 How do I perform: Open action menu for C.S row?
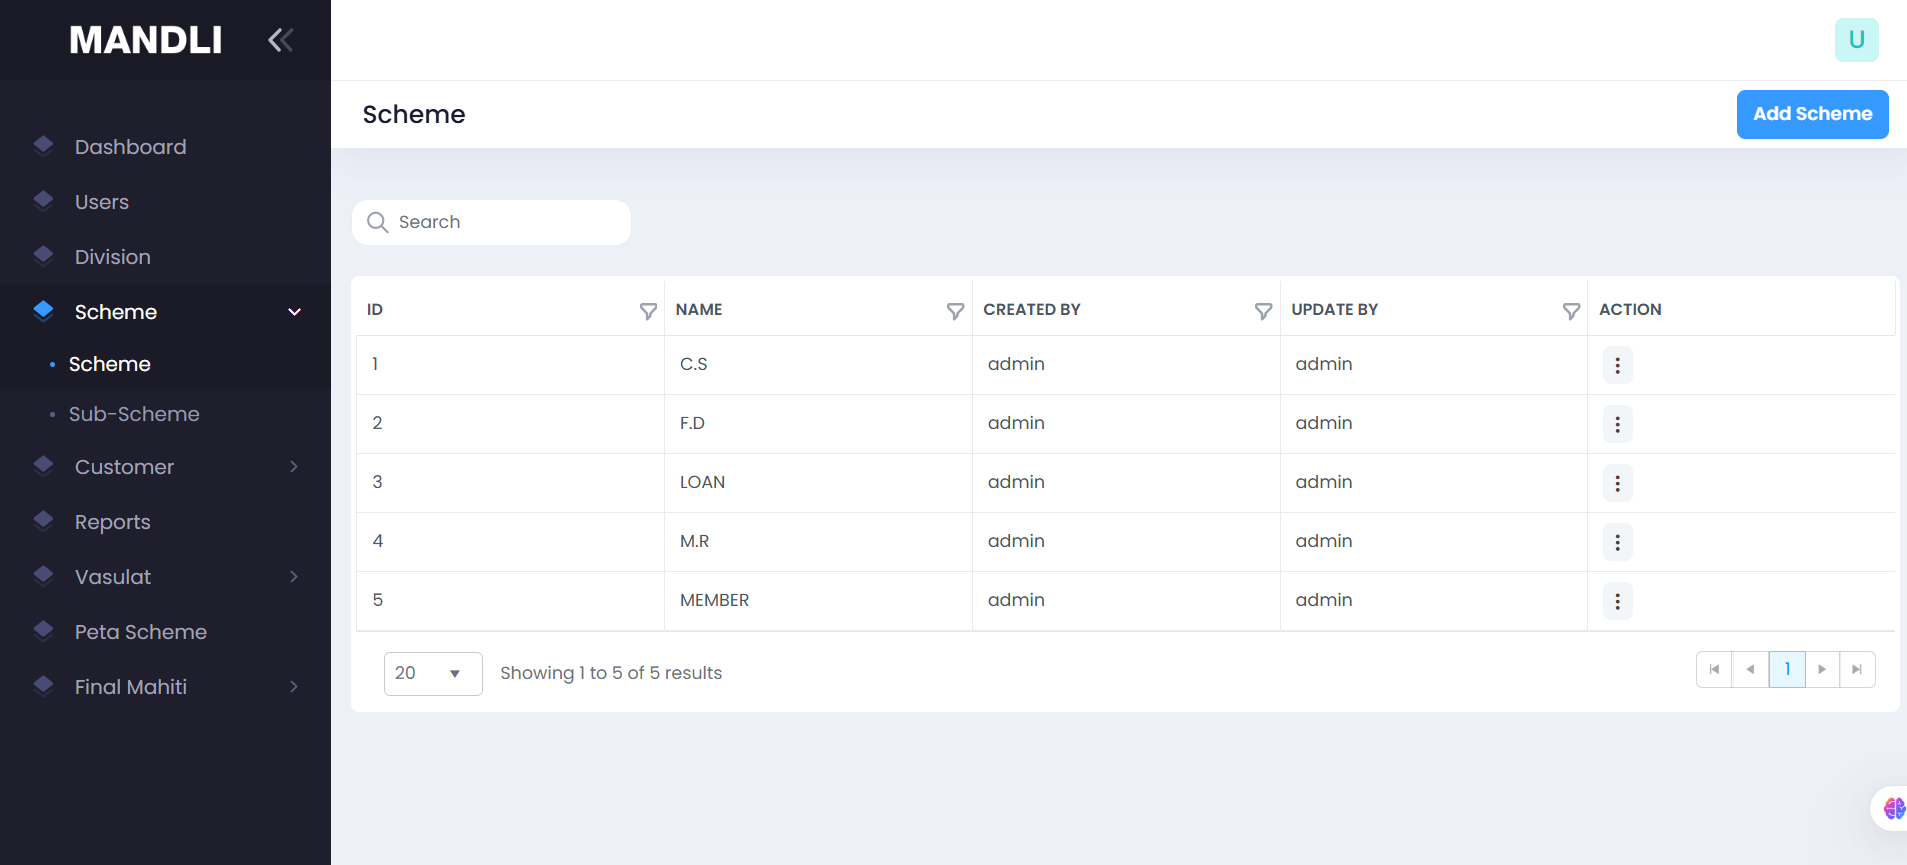[1617, 365]
